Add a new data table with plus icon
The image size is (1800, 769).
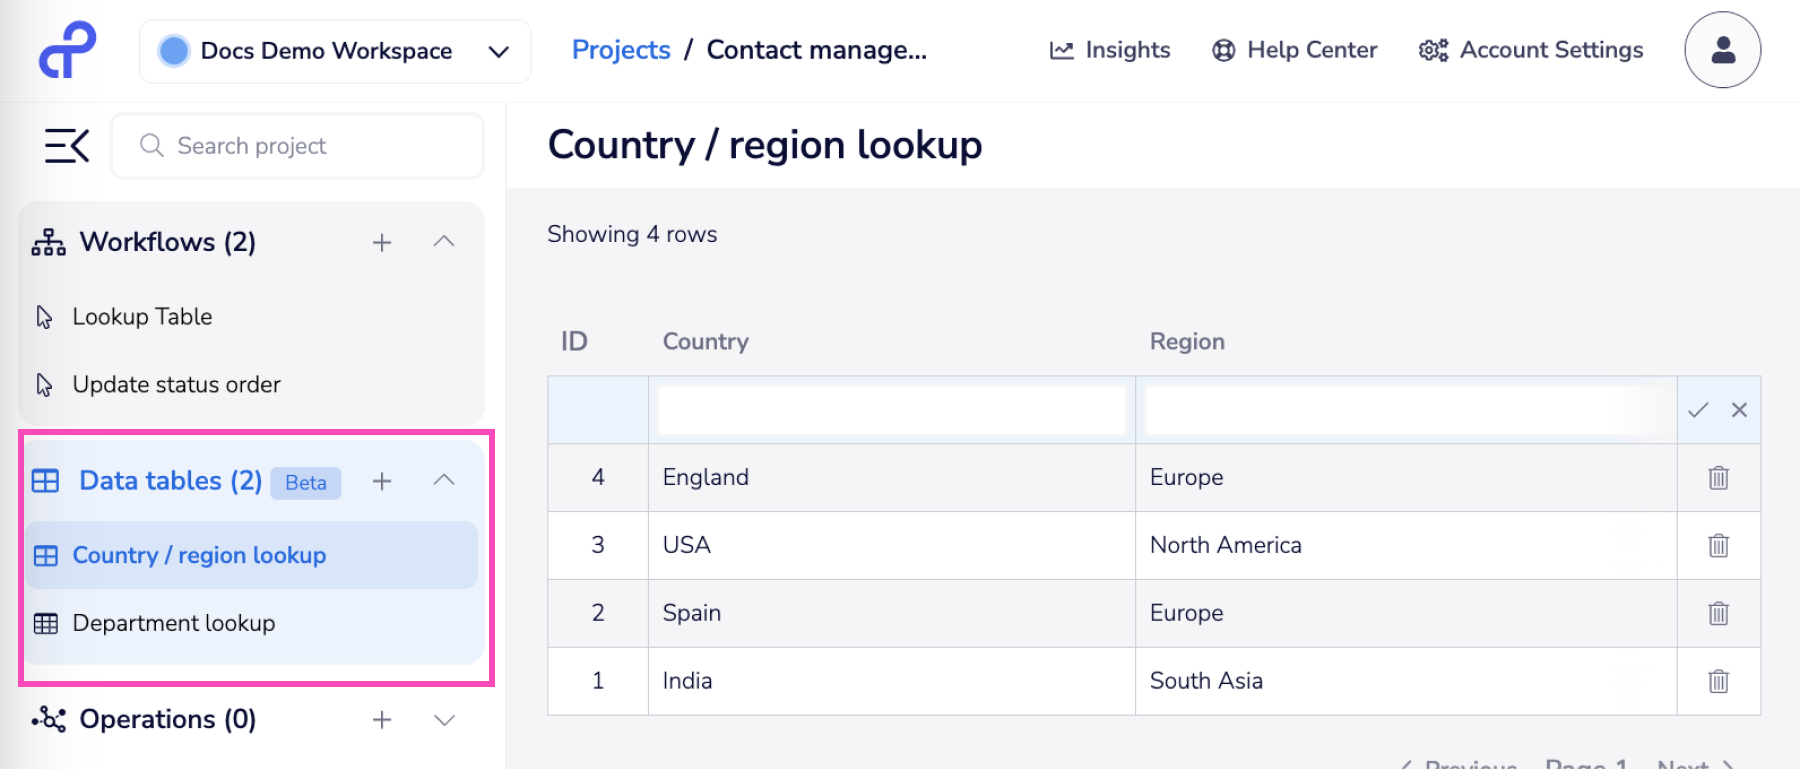coord(382,481)
